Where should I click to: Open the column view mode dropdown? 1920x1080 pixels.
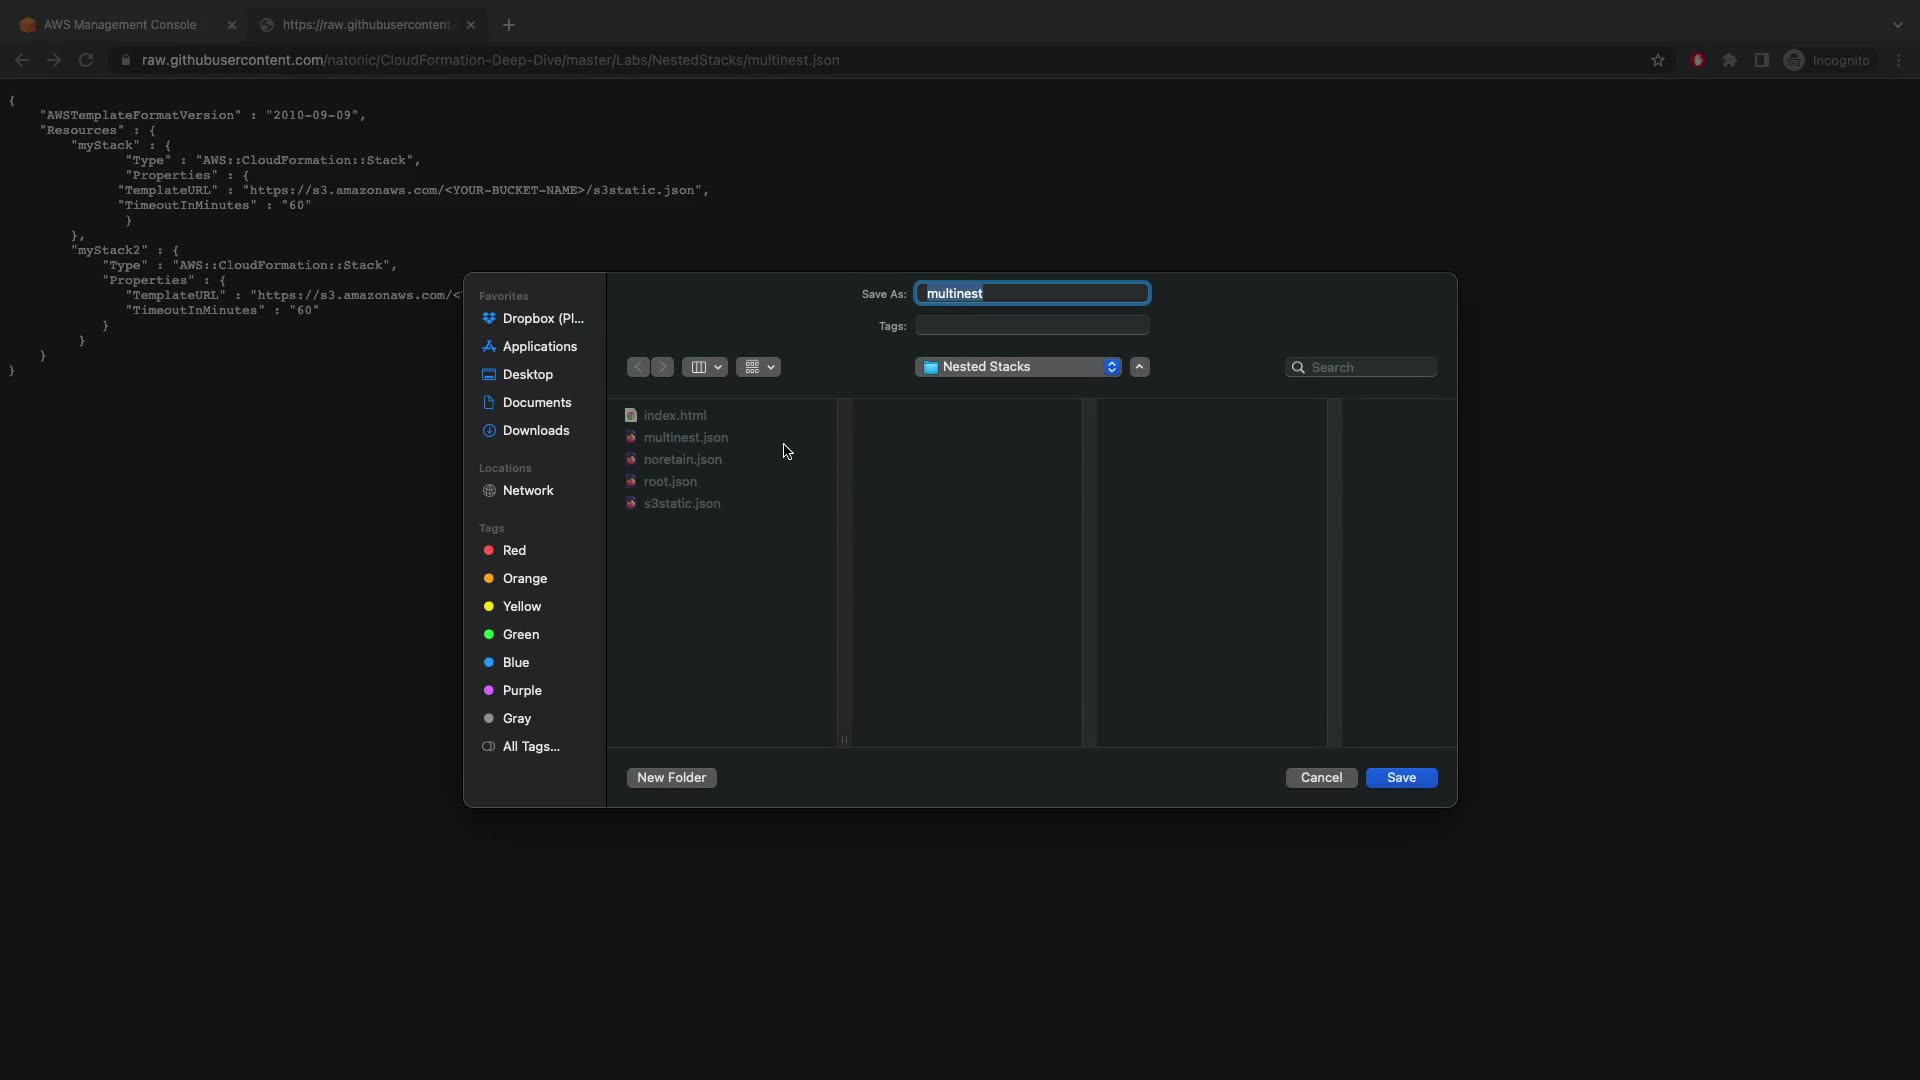705,367
